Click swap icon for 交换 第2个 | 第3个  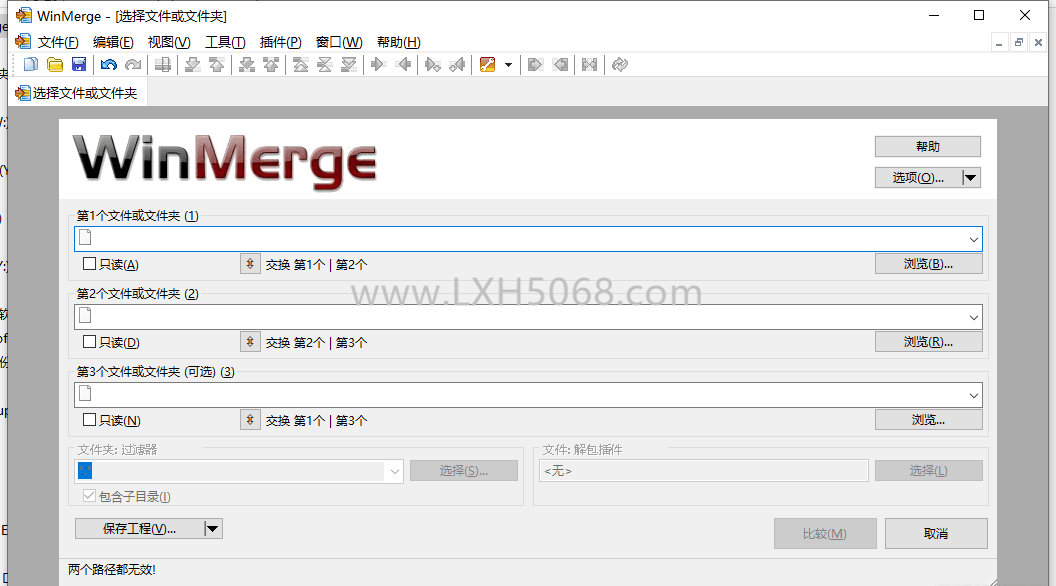[250, 342]
